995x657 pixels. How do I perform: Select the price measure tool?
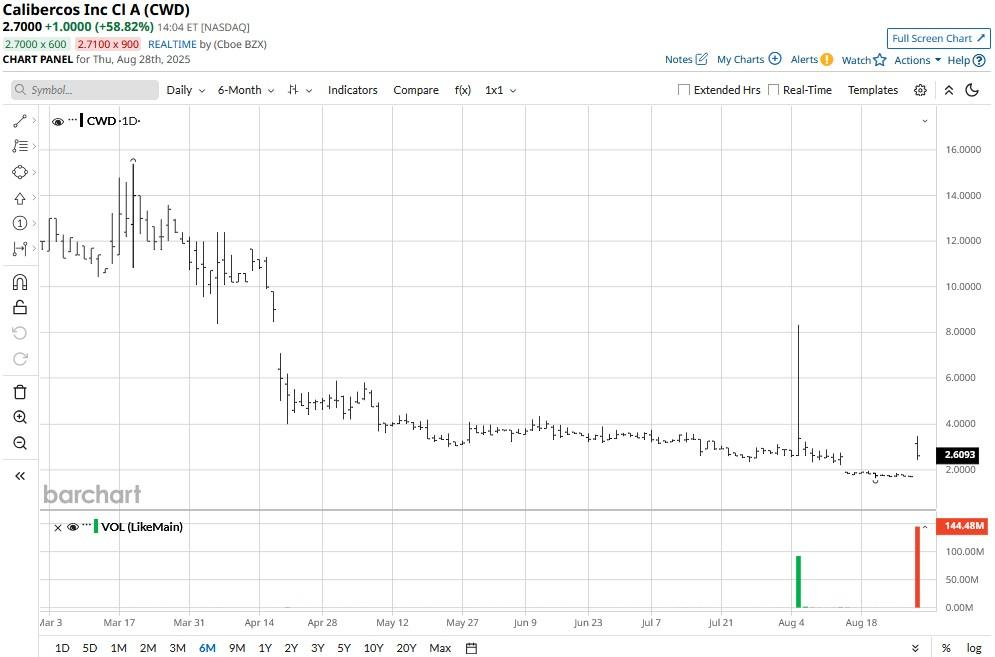[20, 249]
